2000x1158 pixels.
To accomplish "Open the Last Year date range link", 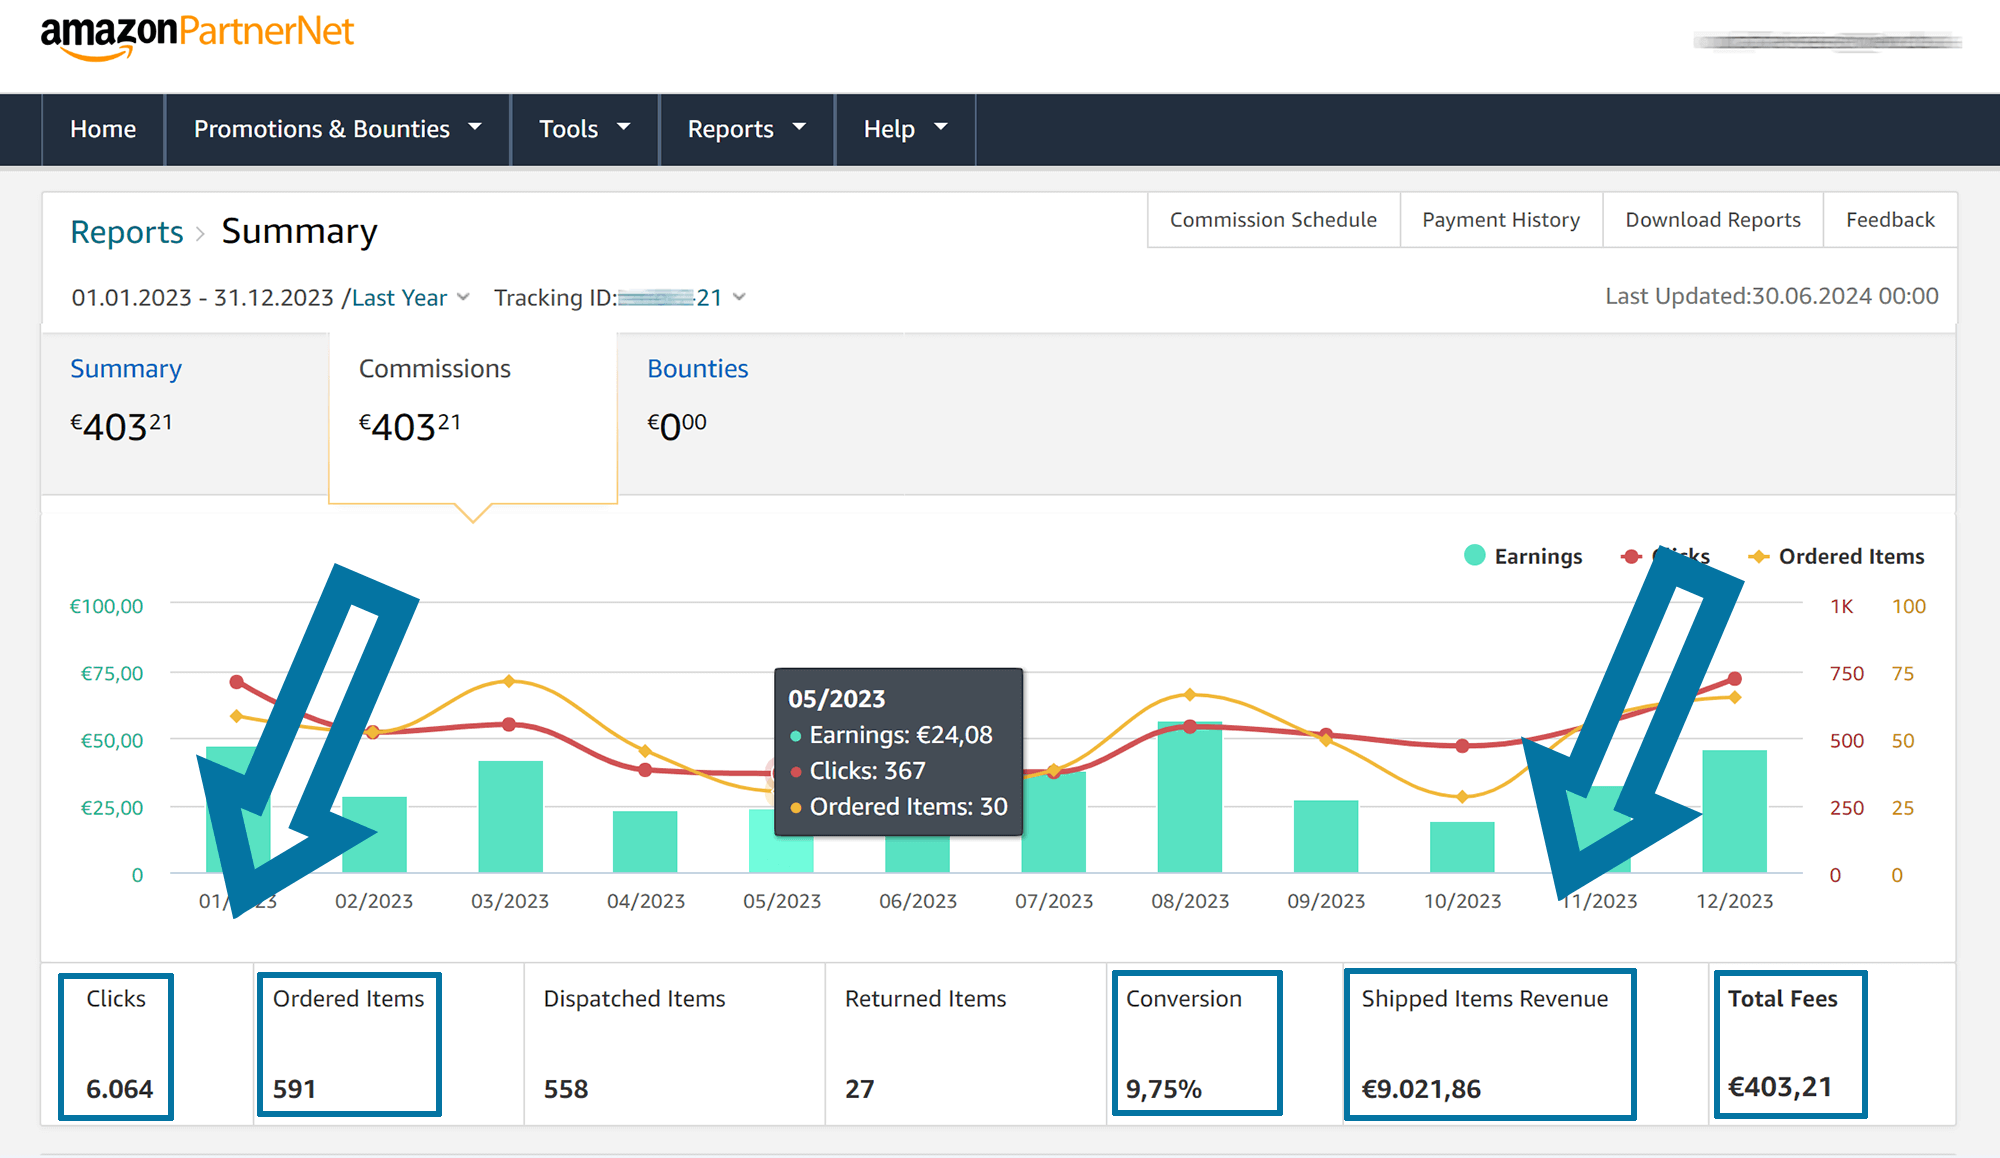I will [399, 298].
